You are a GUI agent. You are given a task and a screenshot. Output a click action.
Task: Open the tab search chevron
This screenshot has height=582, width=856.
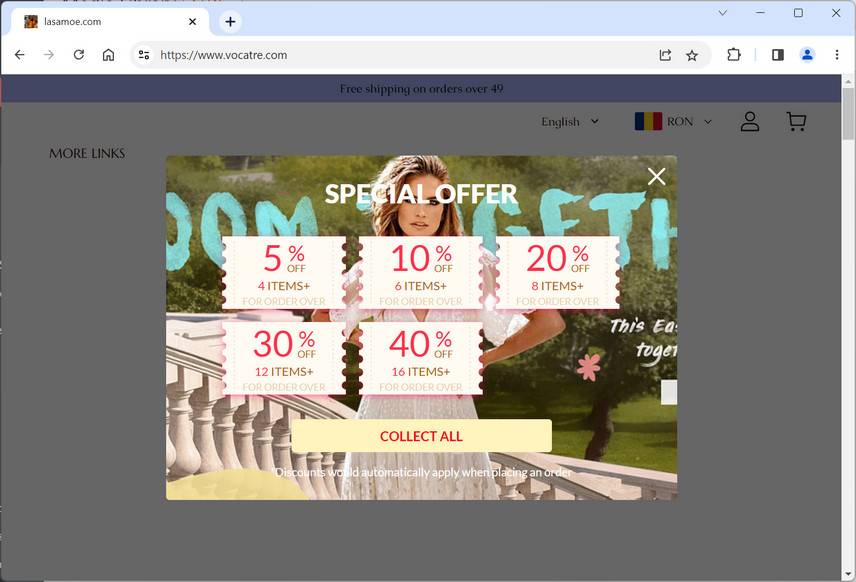723,13
